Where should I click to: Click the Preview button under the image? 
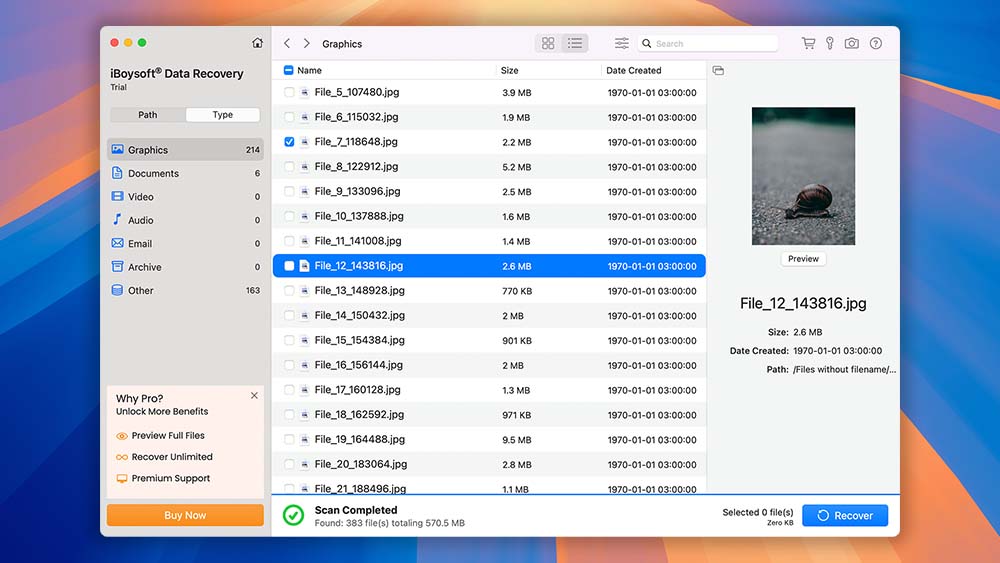pyautogui.click(x=803, y=259)
